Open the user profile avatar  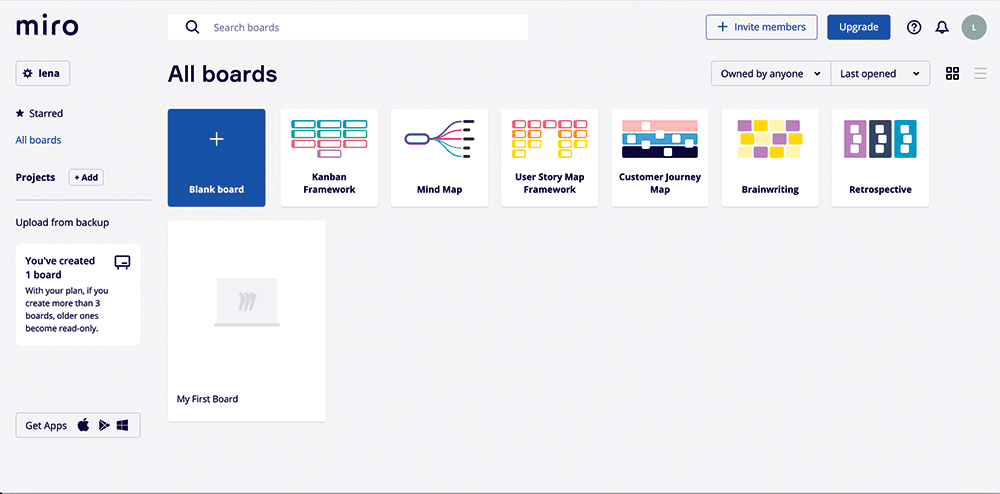974,28
